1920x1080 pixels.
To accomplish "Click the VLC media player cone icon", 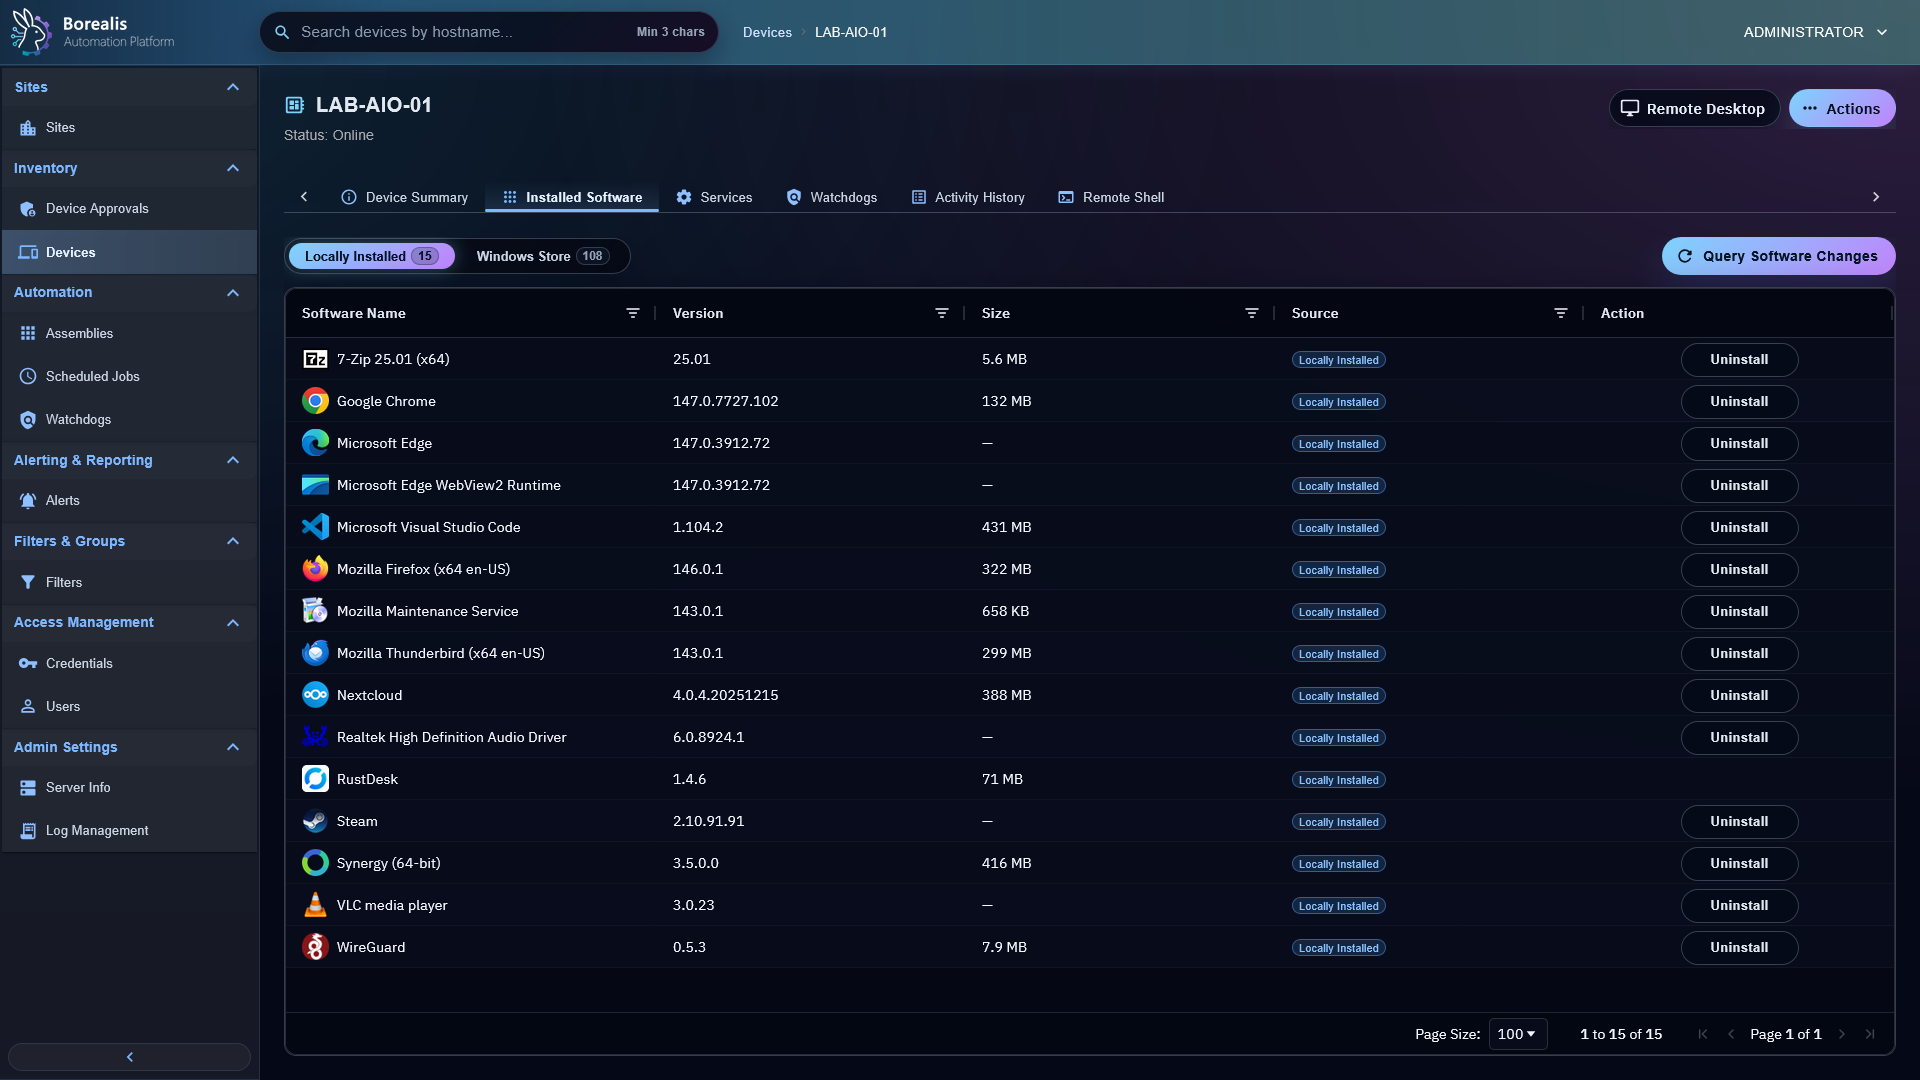I will coord(315,905).
